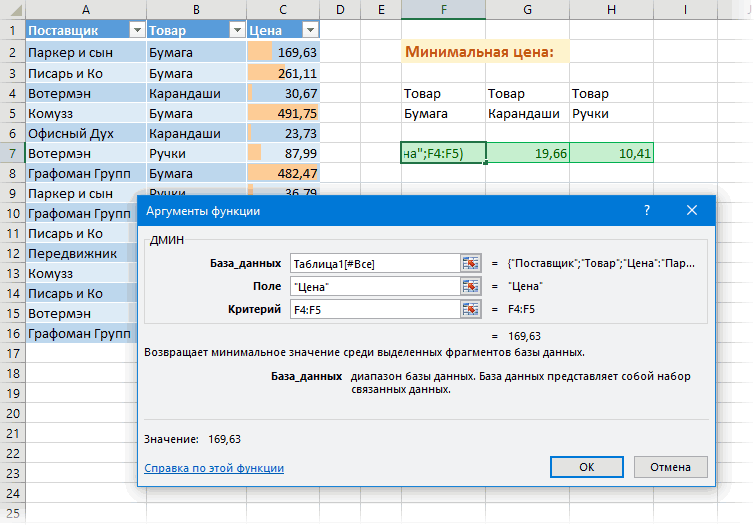The width and height of the screenshot is (756, 526).
Task: Collapse dialog via База_данных range selector icon
Action: 470,263
